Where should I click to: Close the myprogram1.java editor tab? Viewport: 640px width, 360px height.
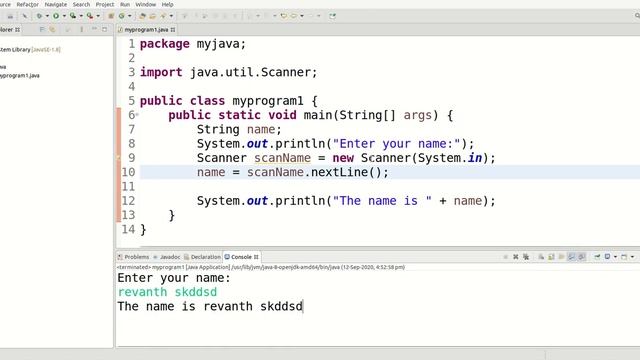pyautogui.click(x=173, y=30)
